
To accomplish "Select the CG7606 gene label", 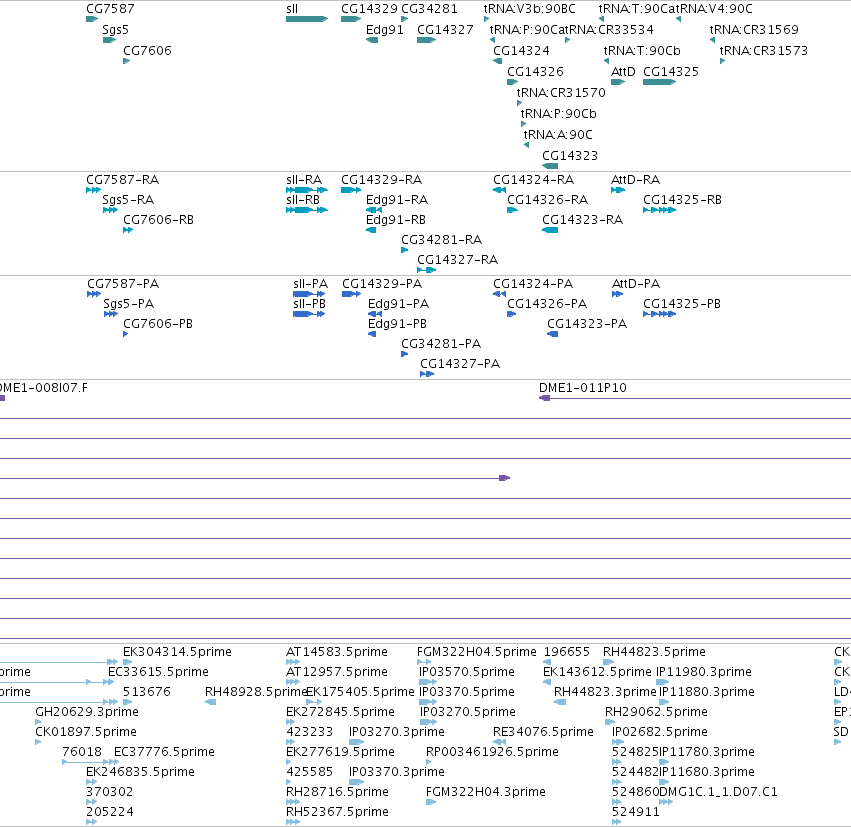I will (x=147, y=50).
